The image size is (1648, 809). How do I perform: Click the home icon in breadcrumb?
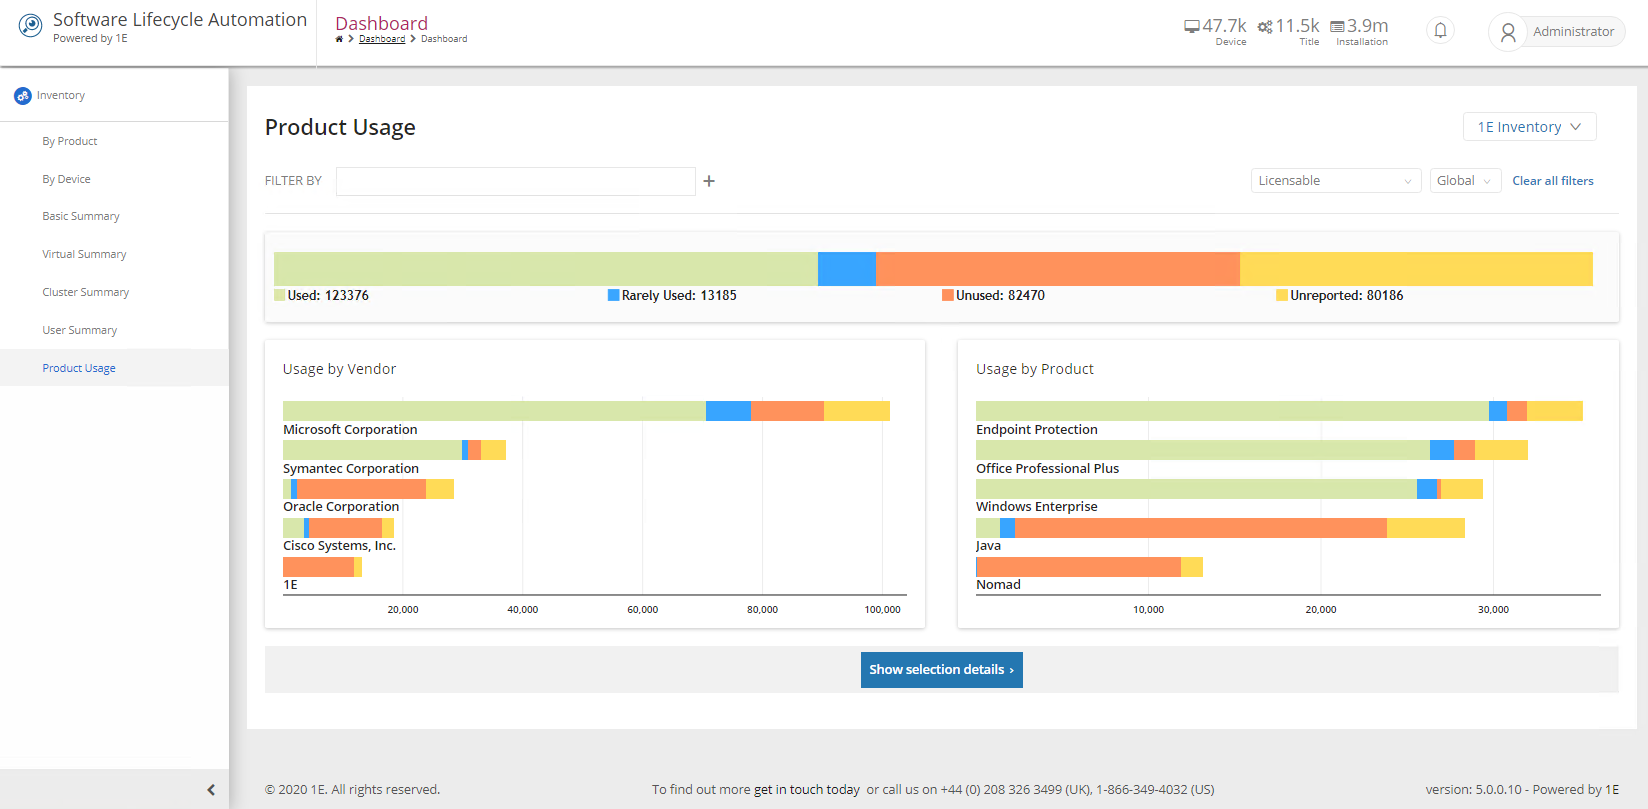pos(339,39)
